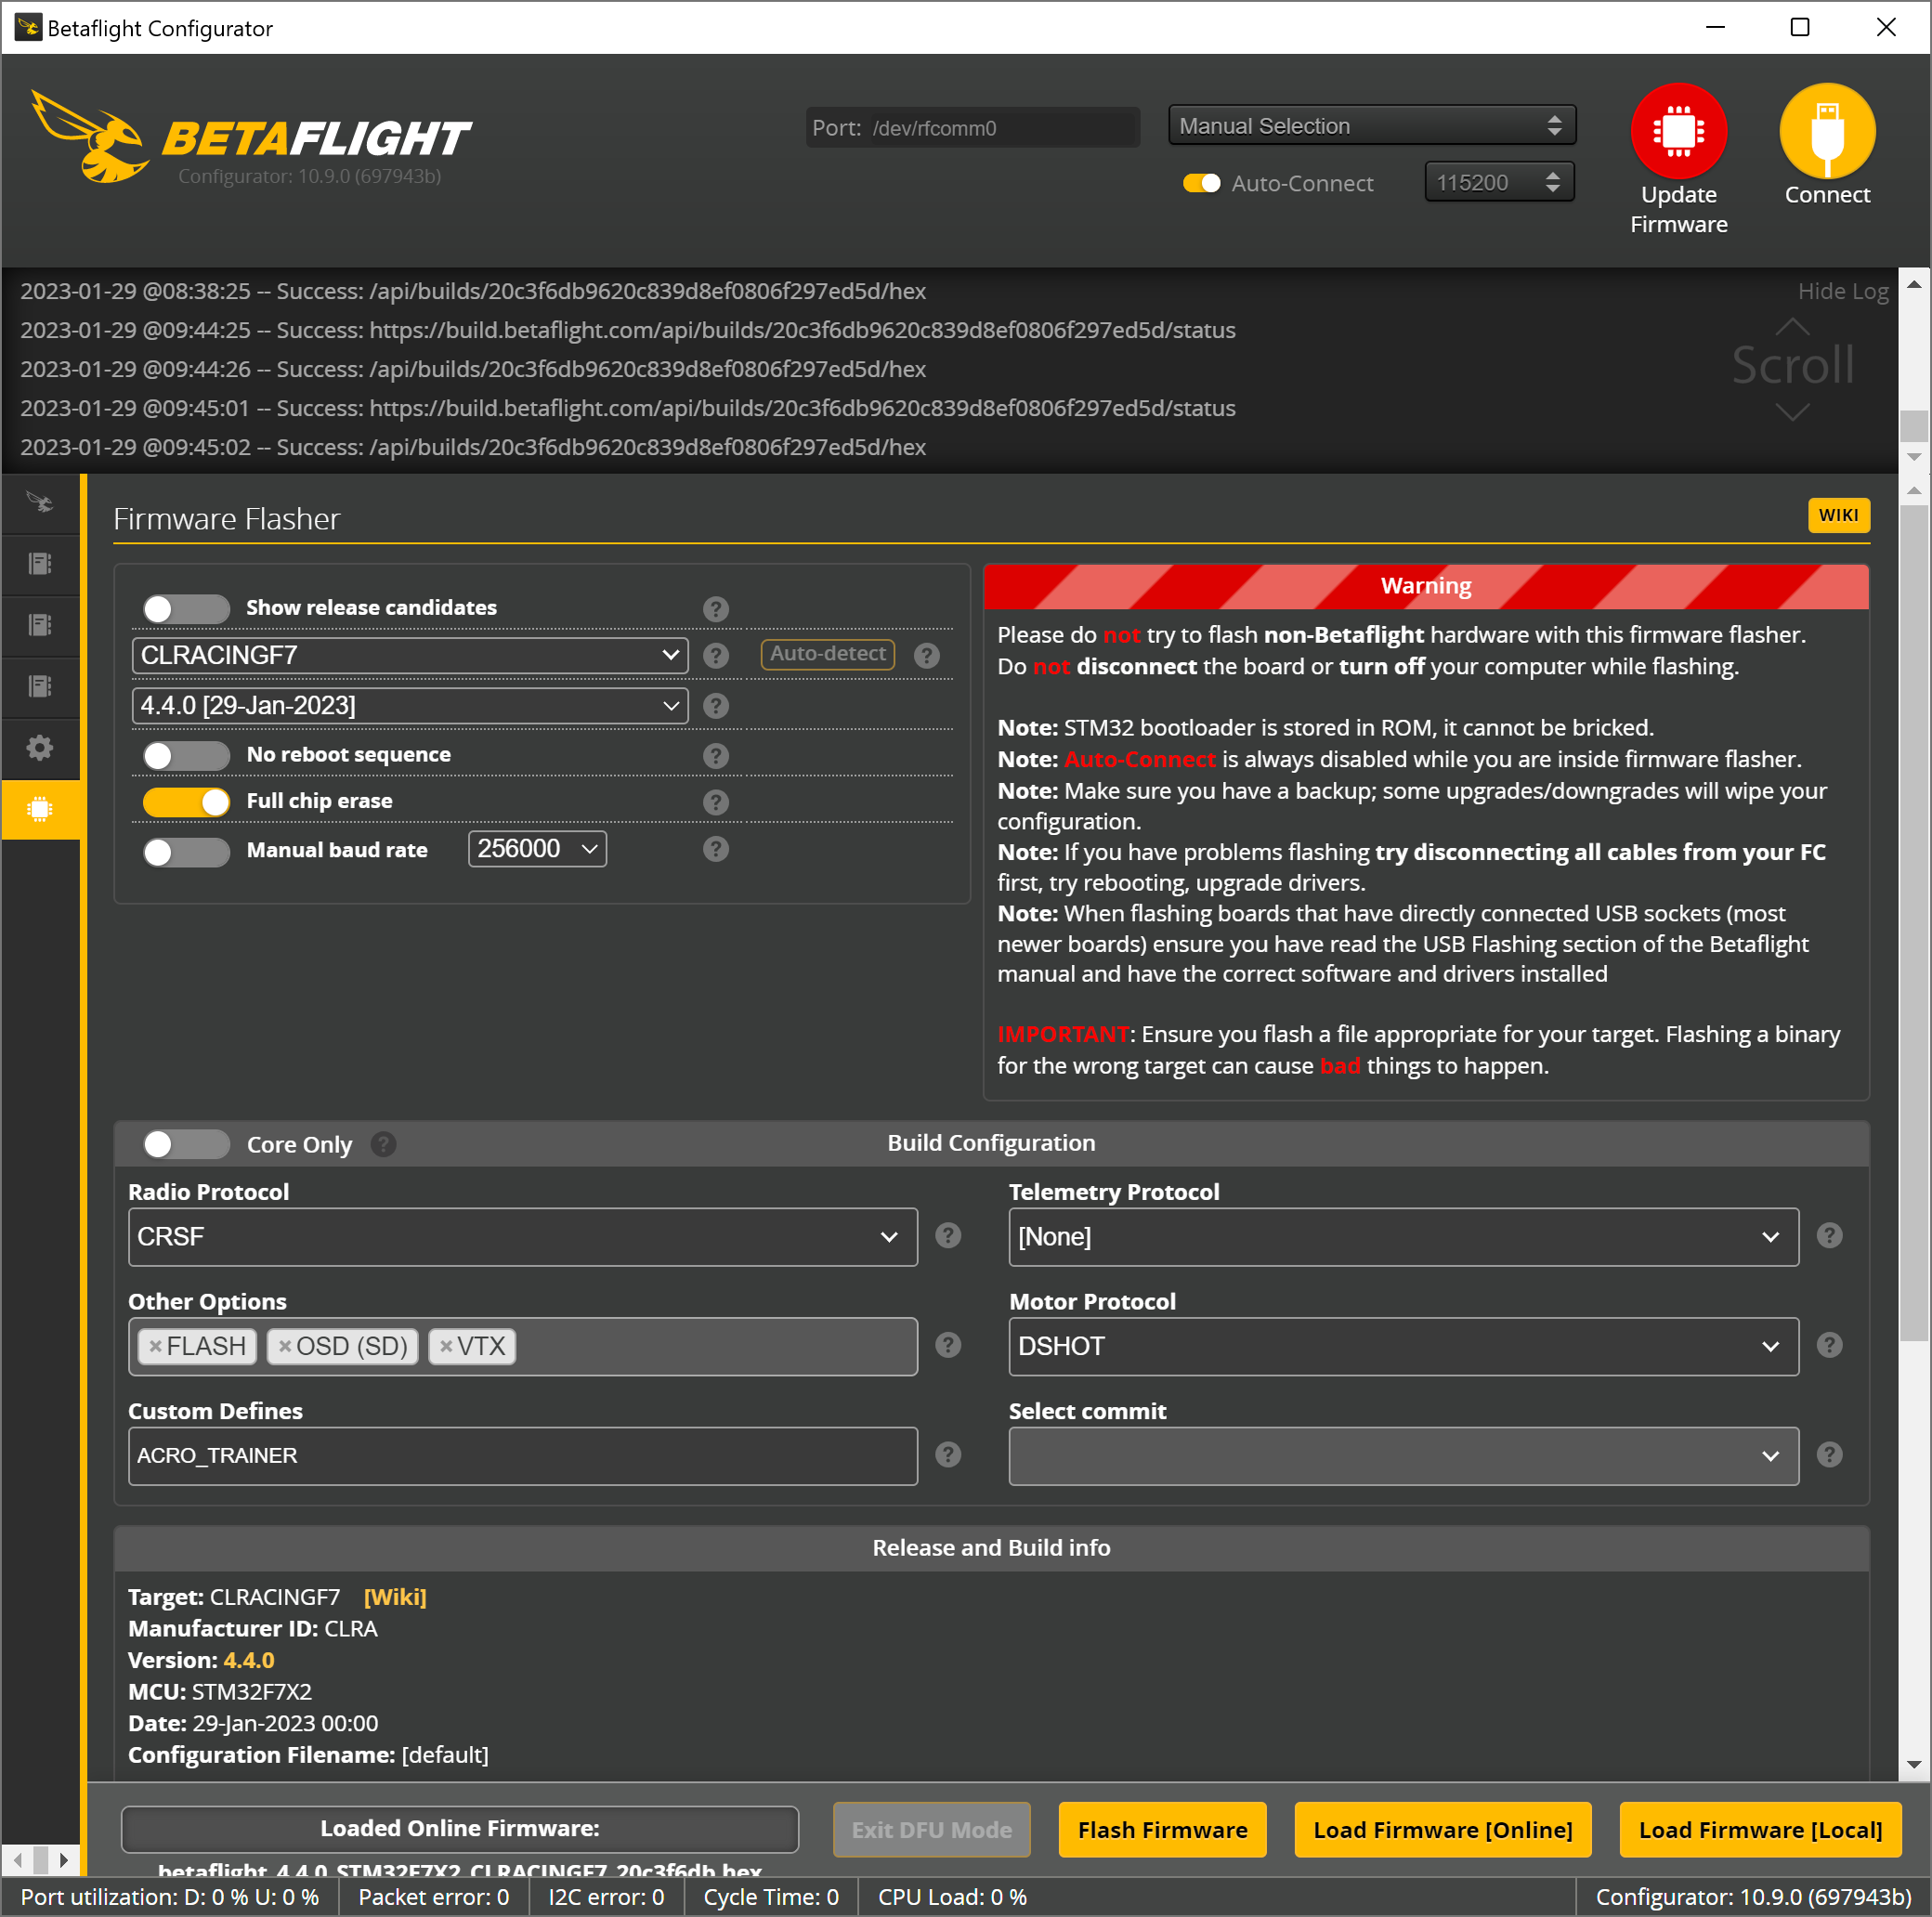Click the help icon beside Auto-detect

coord(926,656)
